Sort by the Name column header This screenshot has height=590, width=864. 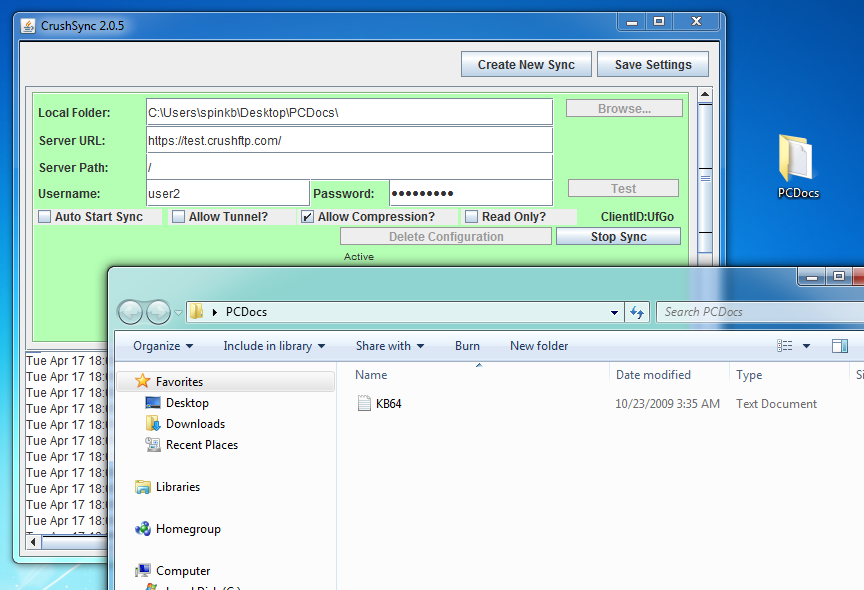[371, 375]
